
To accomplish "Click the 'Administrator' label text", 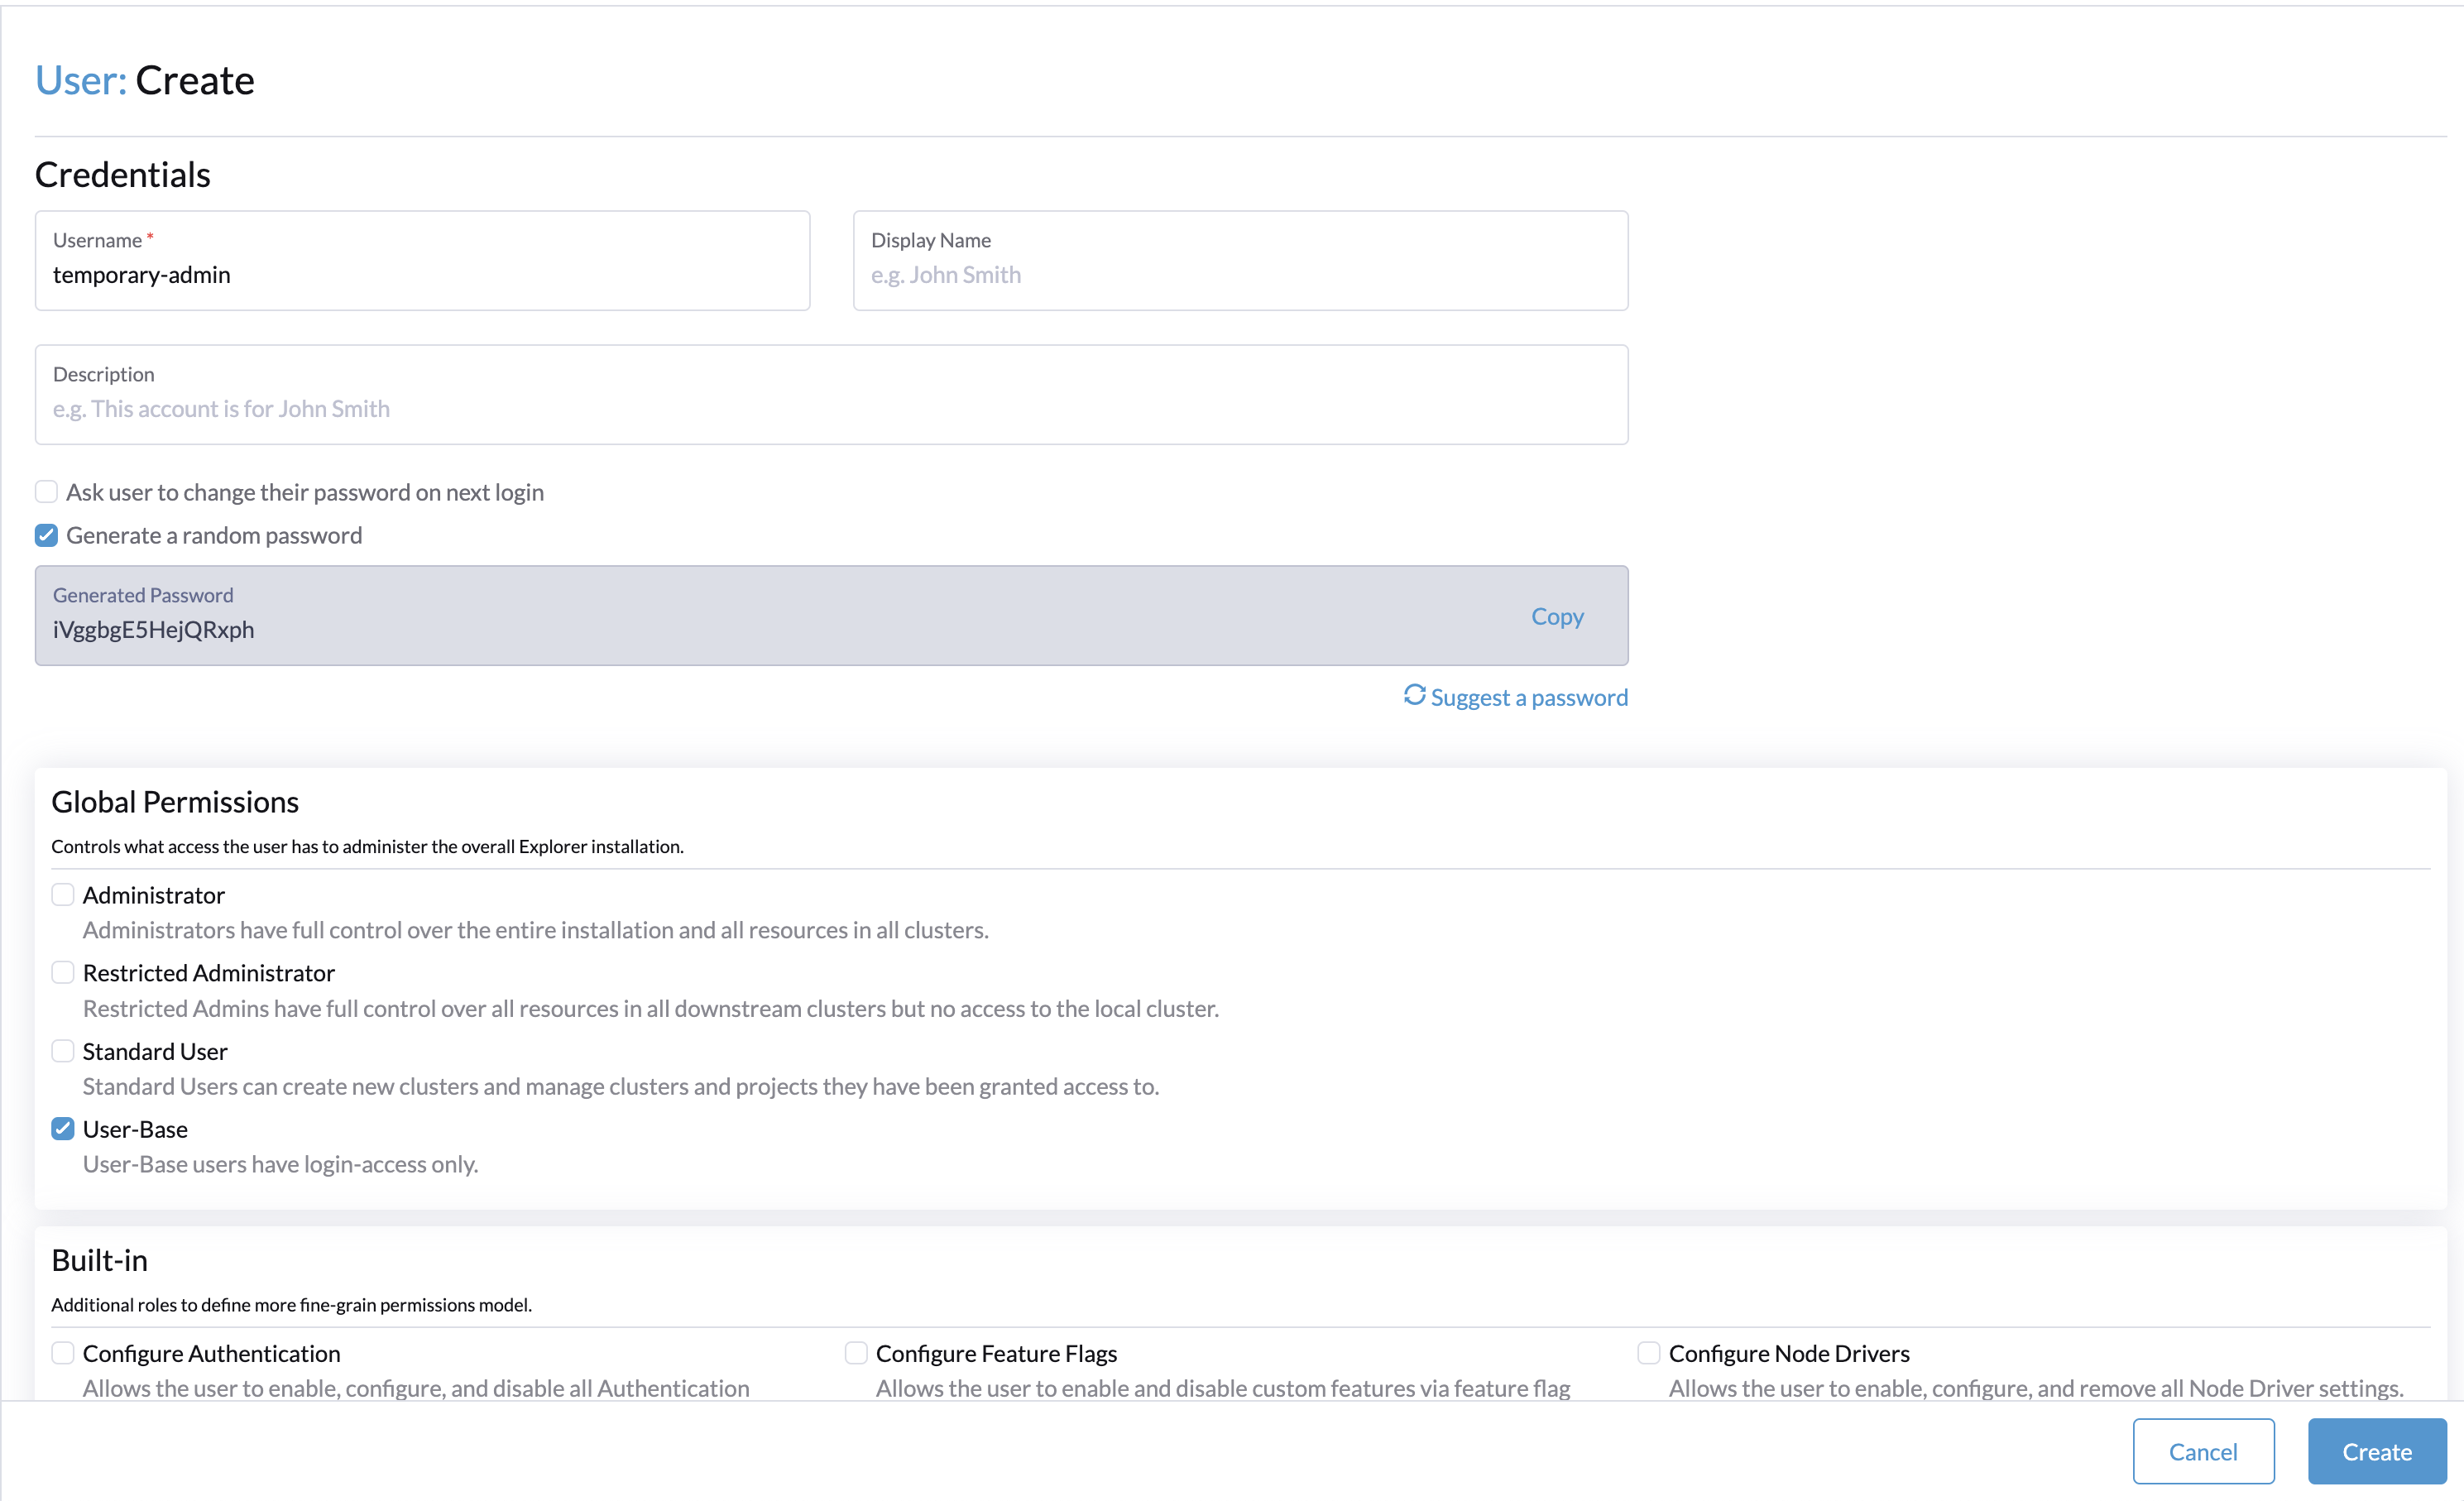I will click(154, 895).
